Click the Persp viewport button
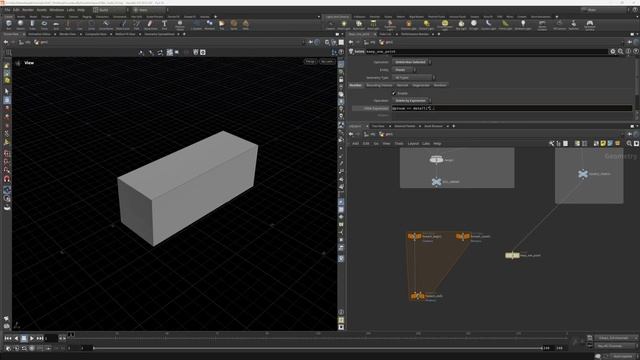 click(310, 62)
